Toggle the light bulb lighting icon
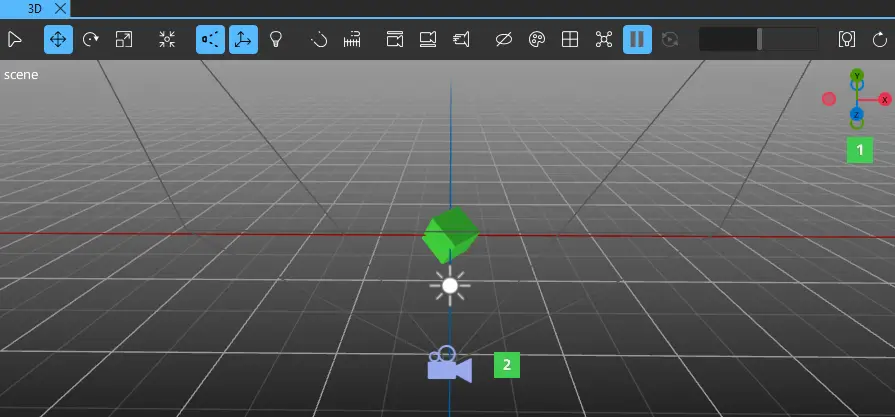The image size is (895, 417). click(275, 40)
